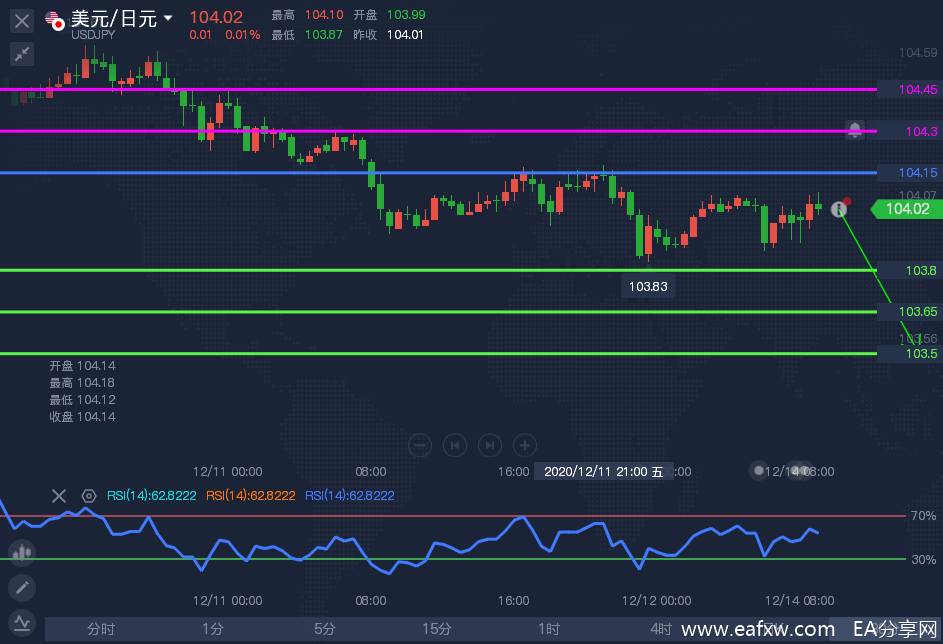
Task: Switch to the 分时 timeframe tab
Action: pyautogui.click(x=101, y=629)
